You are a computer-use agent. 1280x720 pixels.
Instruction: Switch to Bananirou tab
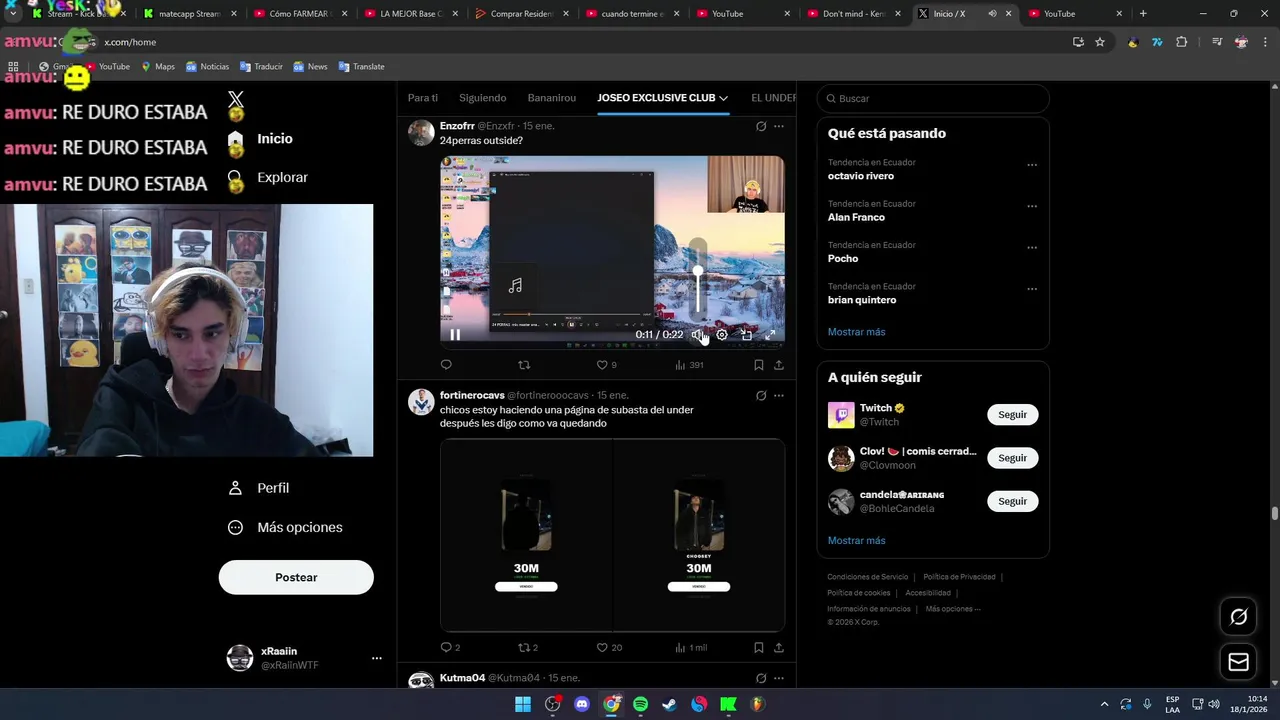552,98
